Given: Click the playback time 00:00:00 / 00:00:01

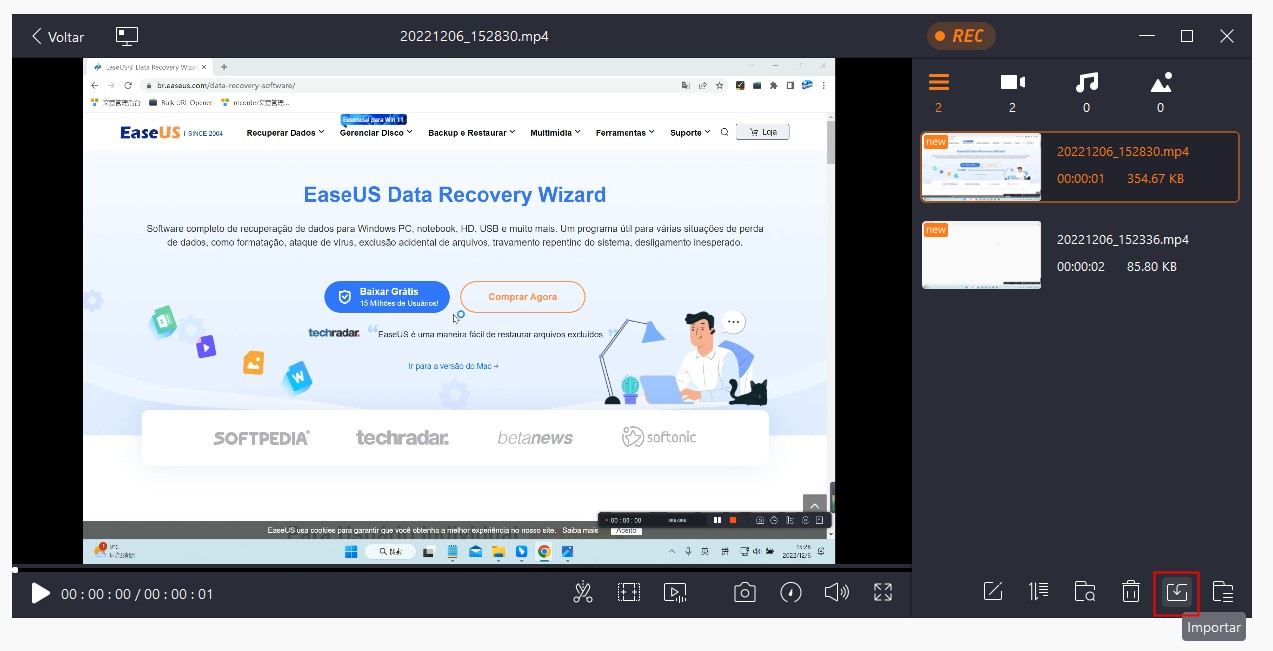Looking at the screenshot, I should click(137, 594).
